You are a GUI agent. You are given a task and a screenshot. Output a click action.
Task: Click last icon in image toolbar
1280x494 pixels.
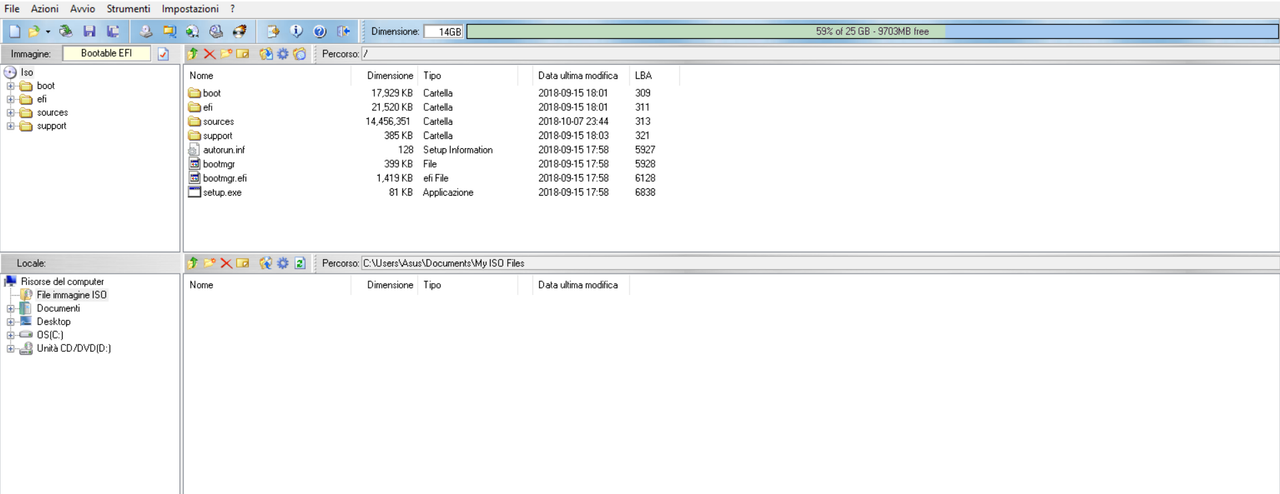[x=299, y=54]
